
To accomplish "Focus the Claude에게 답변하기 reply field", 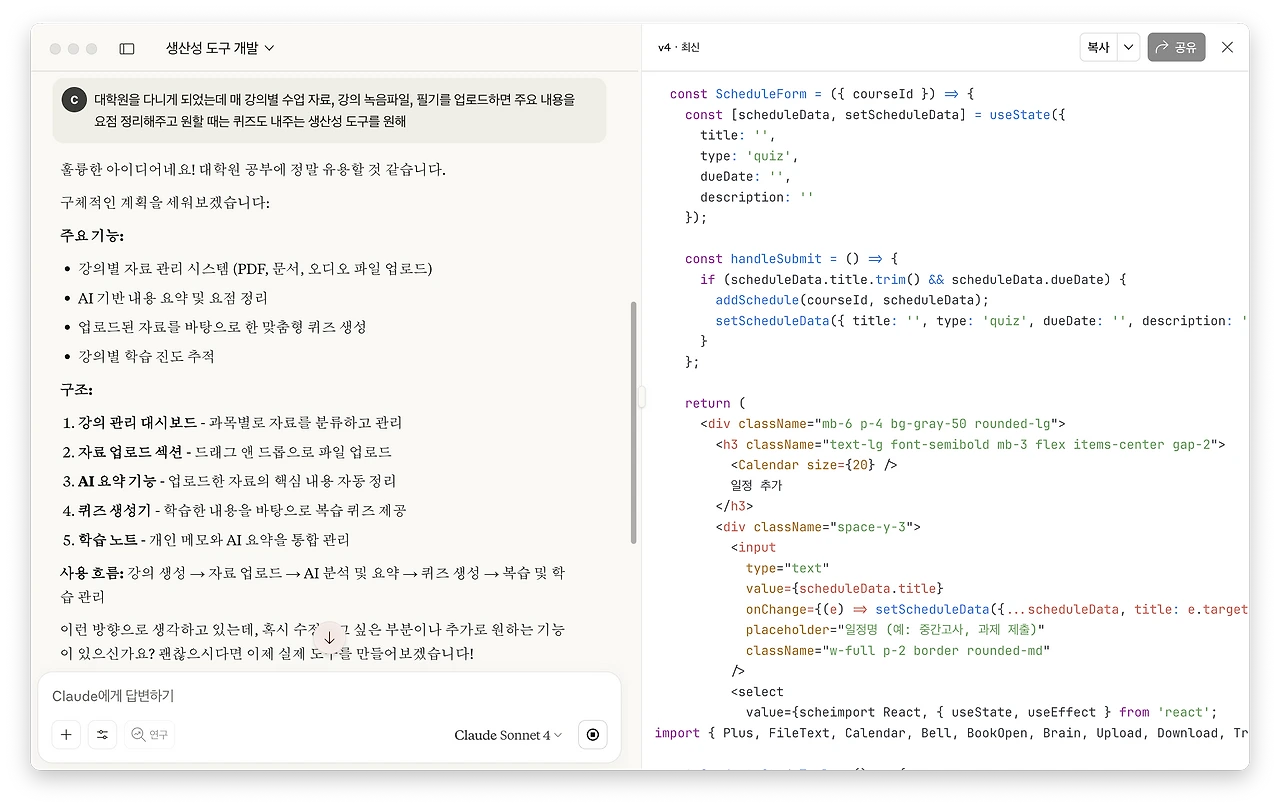I will click(329, 696).
